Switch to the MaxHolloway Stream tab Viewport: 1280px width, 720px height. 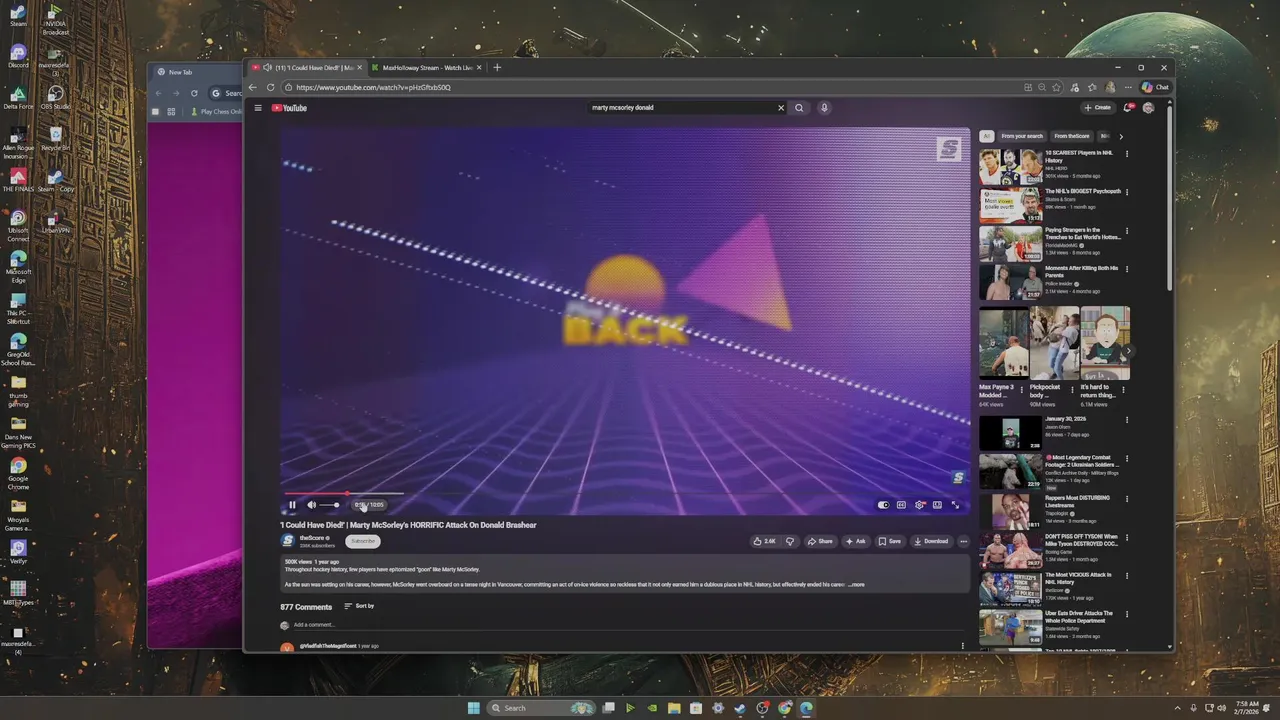(x=427, y=68)
